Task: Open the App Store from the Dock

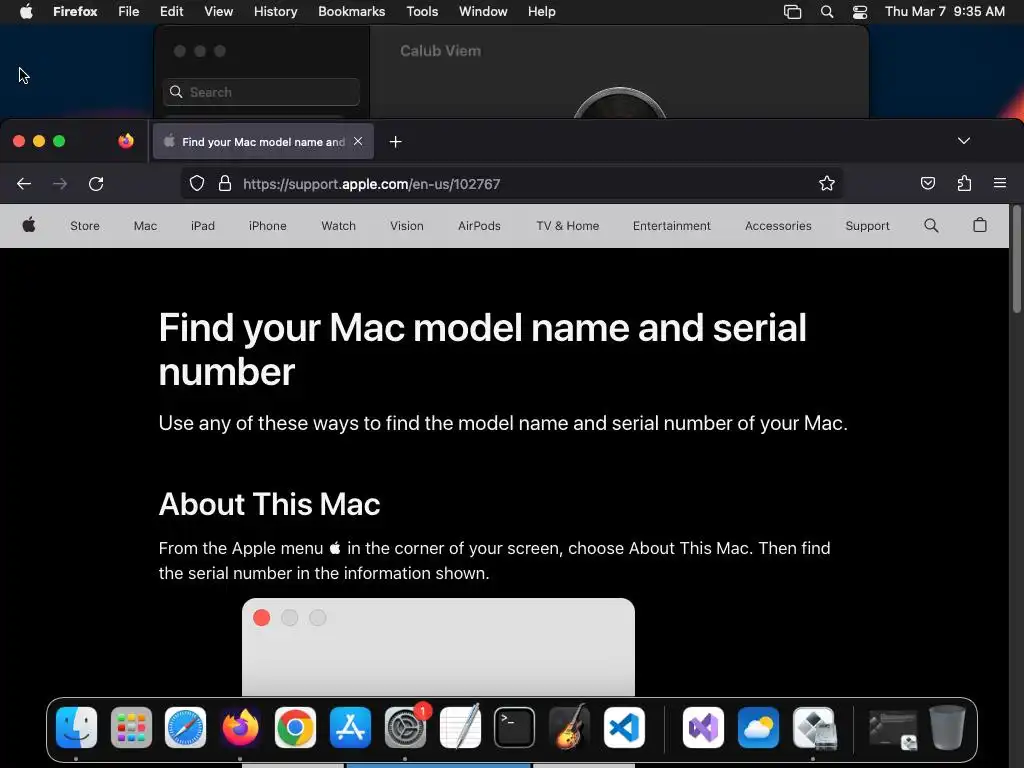Action: [350, 728]
